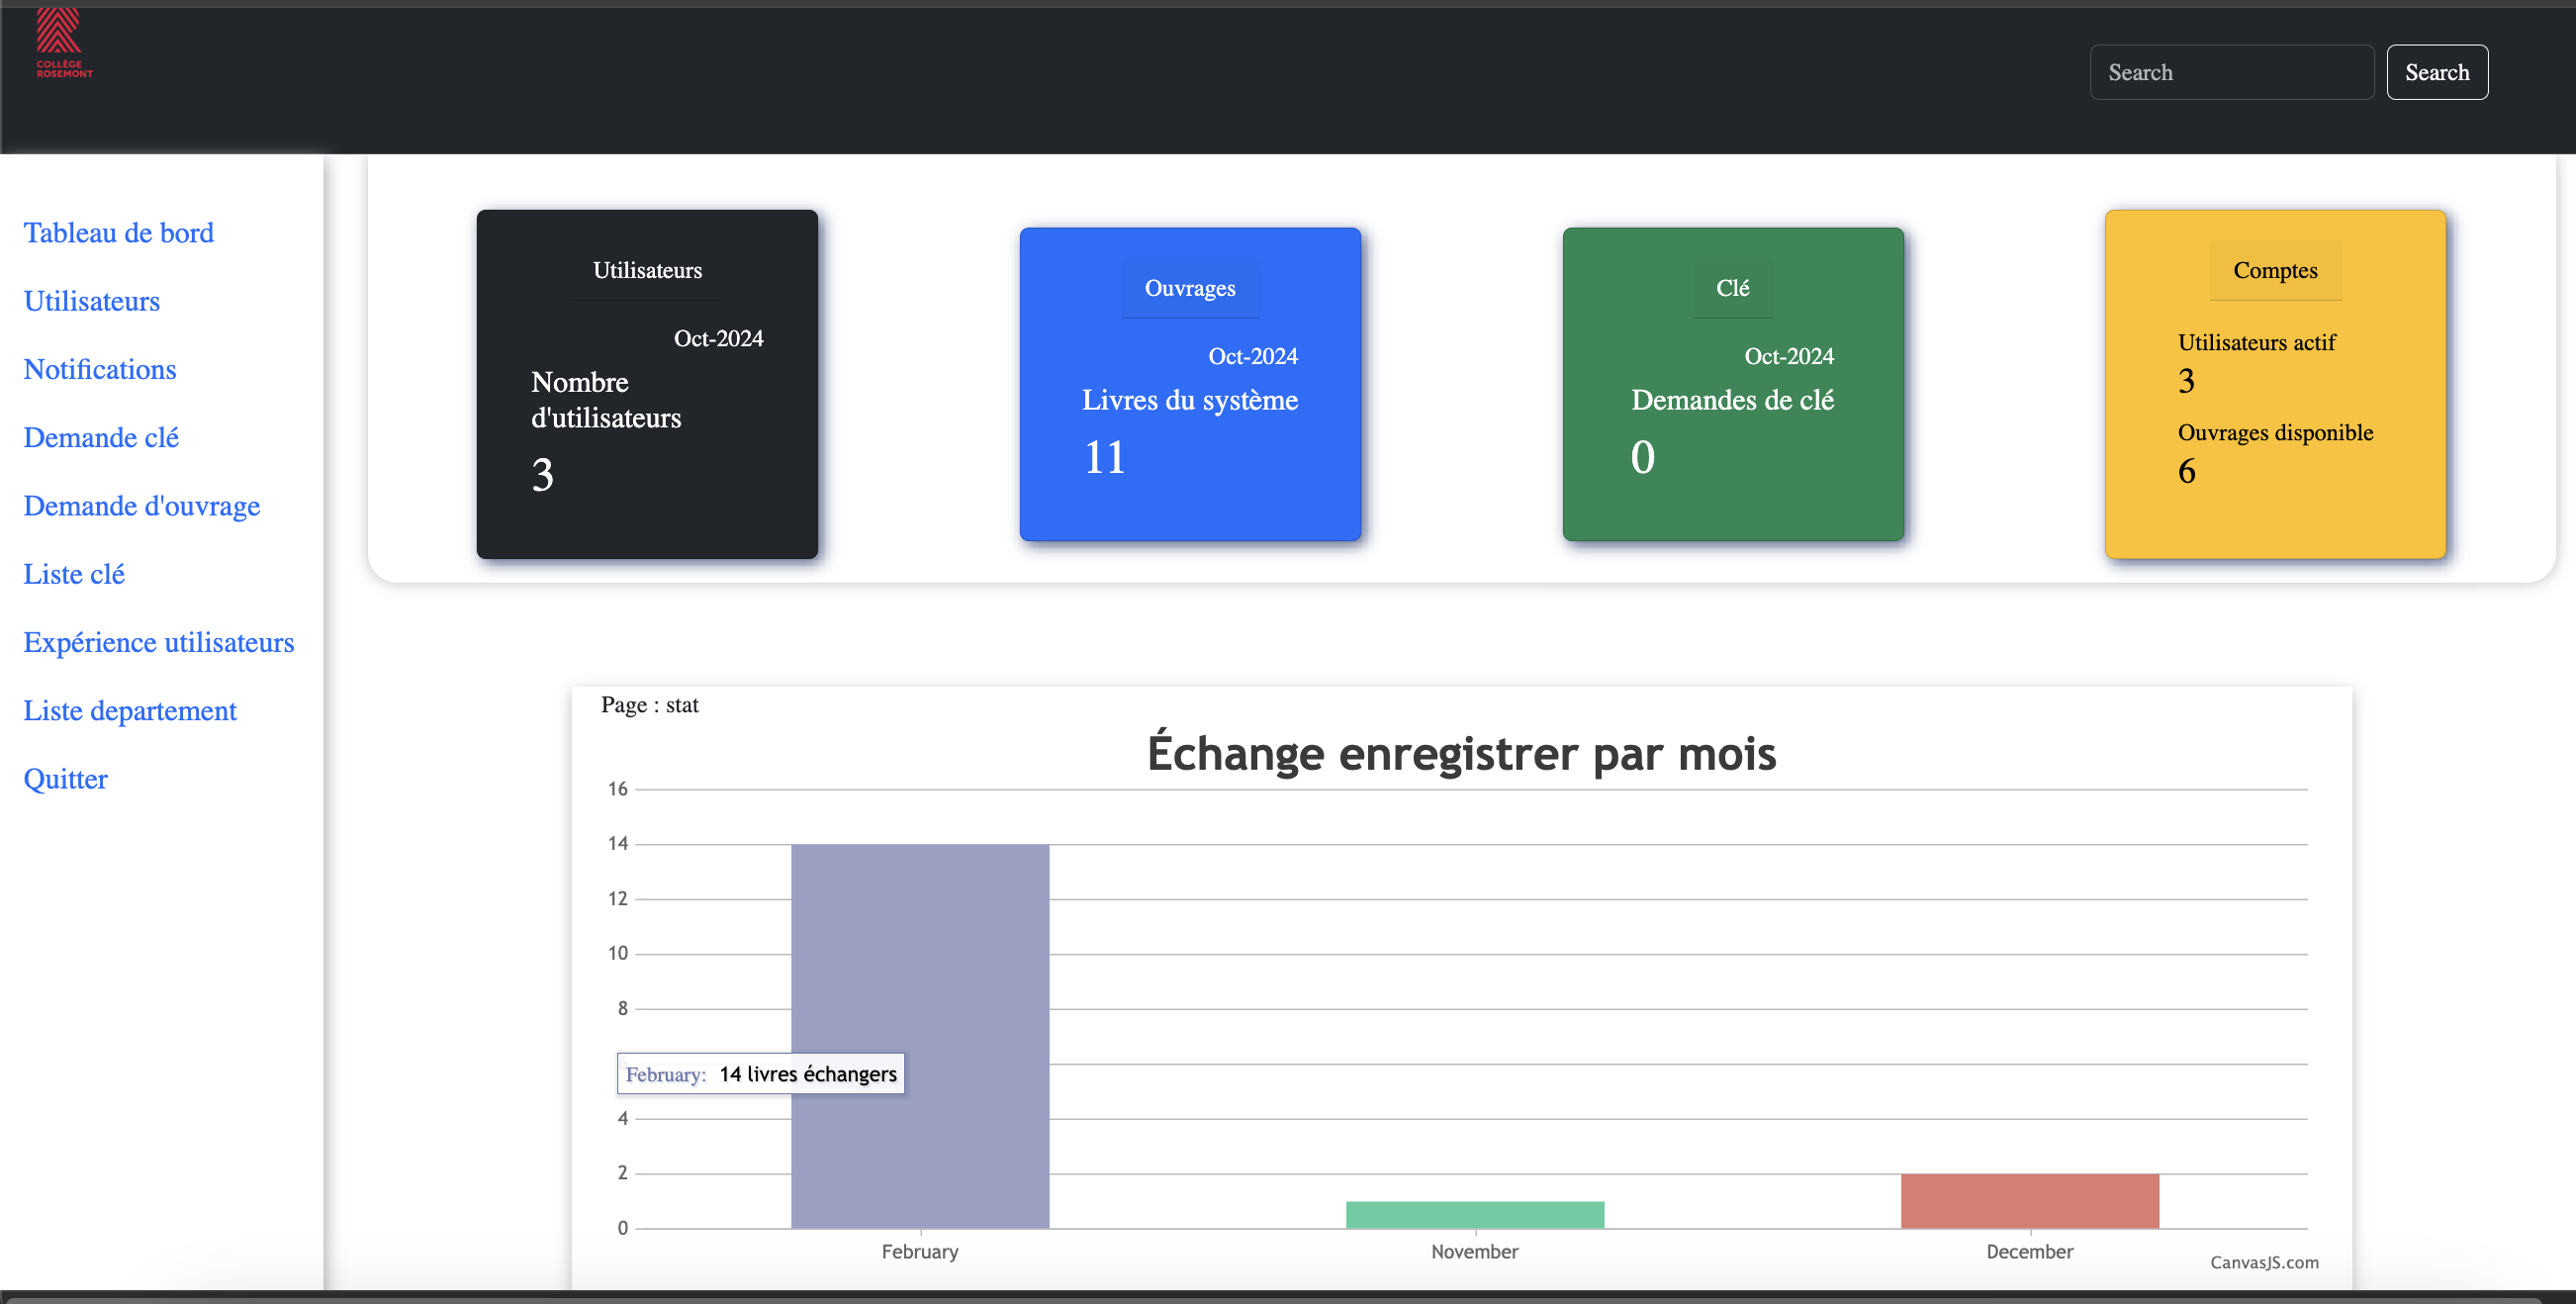The height and width of the screenshot is (1304, 2576).
Task: Click the green Clé card header
Action: coord(1732,288)
